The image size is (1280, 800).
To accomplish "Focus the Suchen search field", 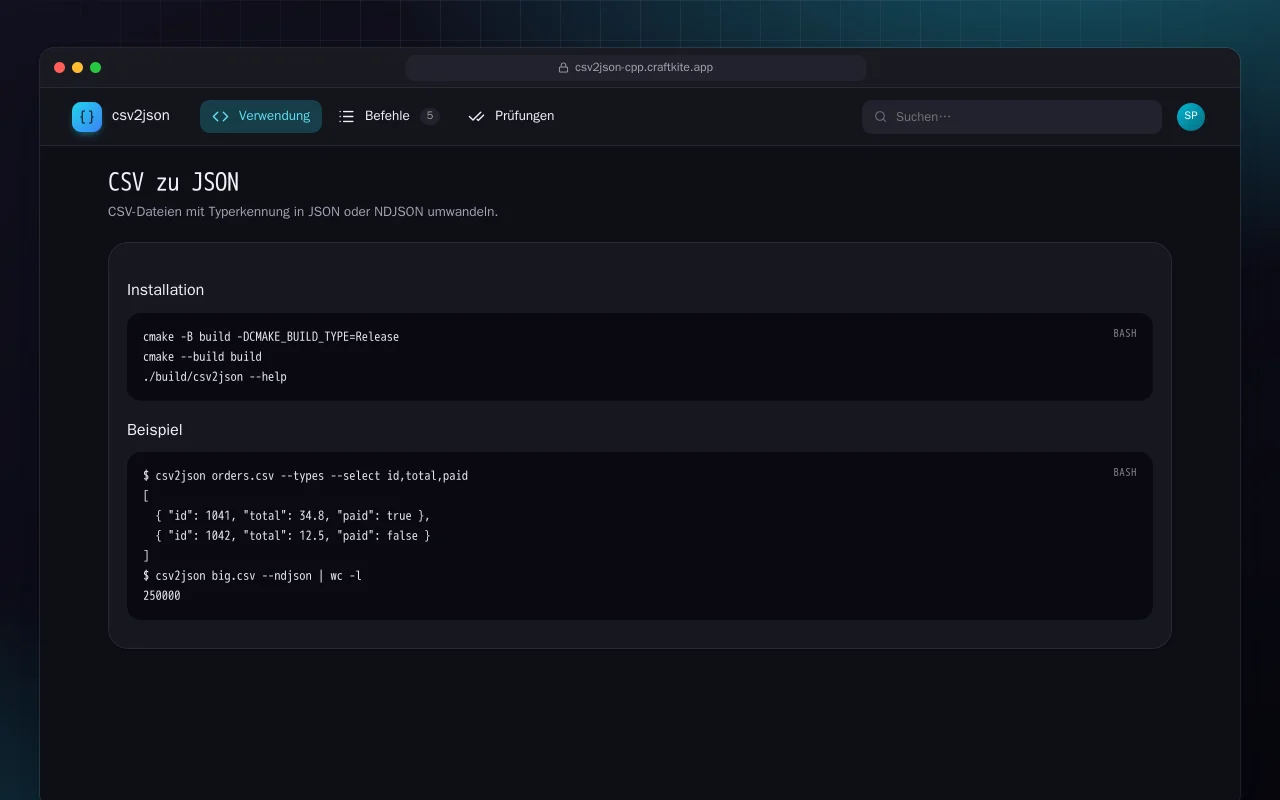I will coord(1012,117).
